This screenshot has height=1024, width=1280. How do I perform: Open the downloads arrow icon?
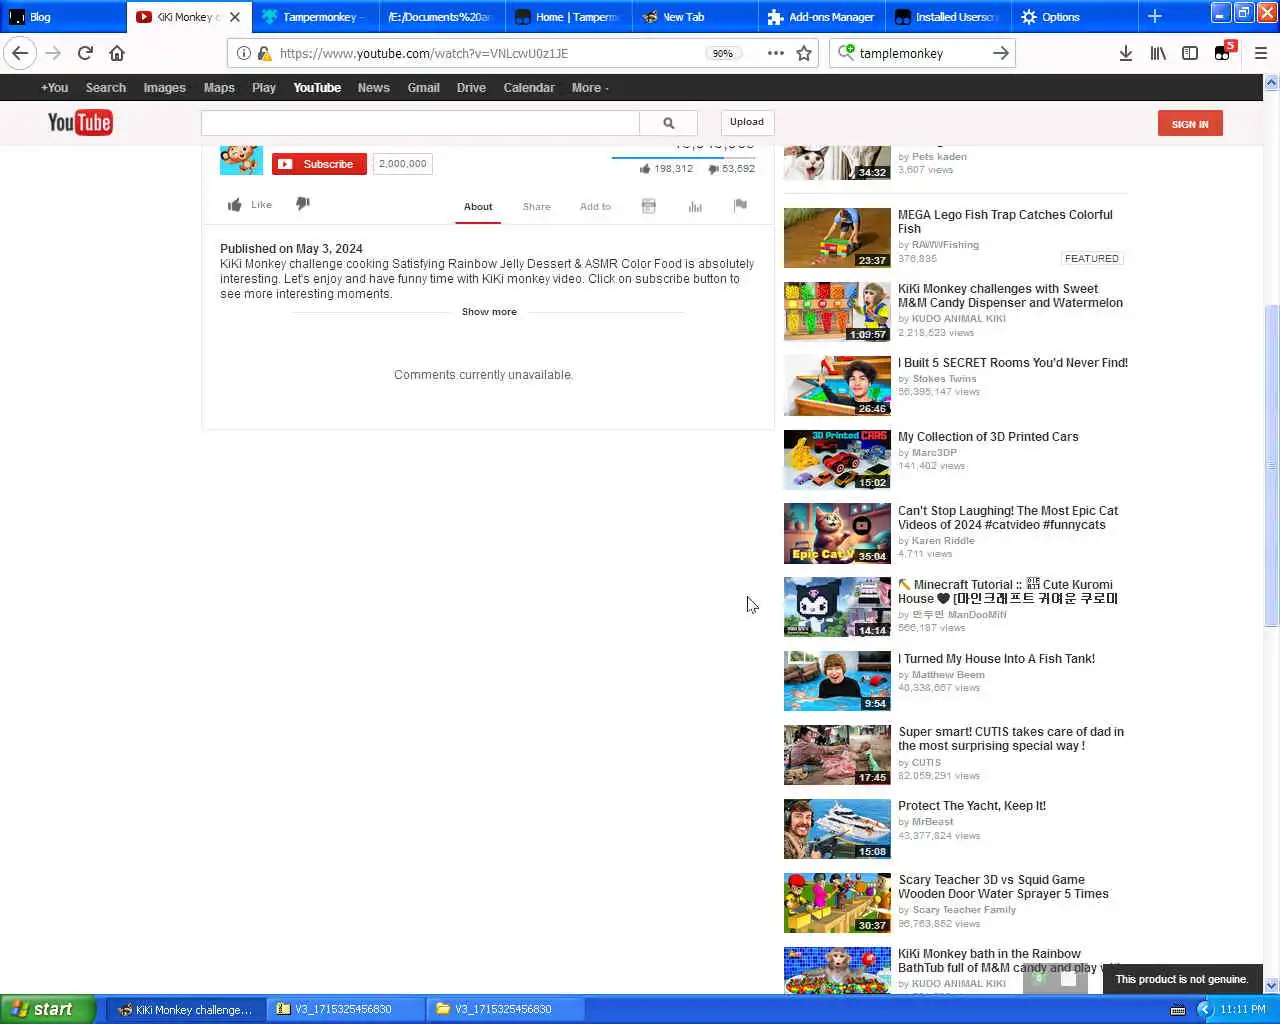point(1126,53)
